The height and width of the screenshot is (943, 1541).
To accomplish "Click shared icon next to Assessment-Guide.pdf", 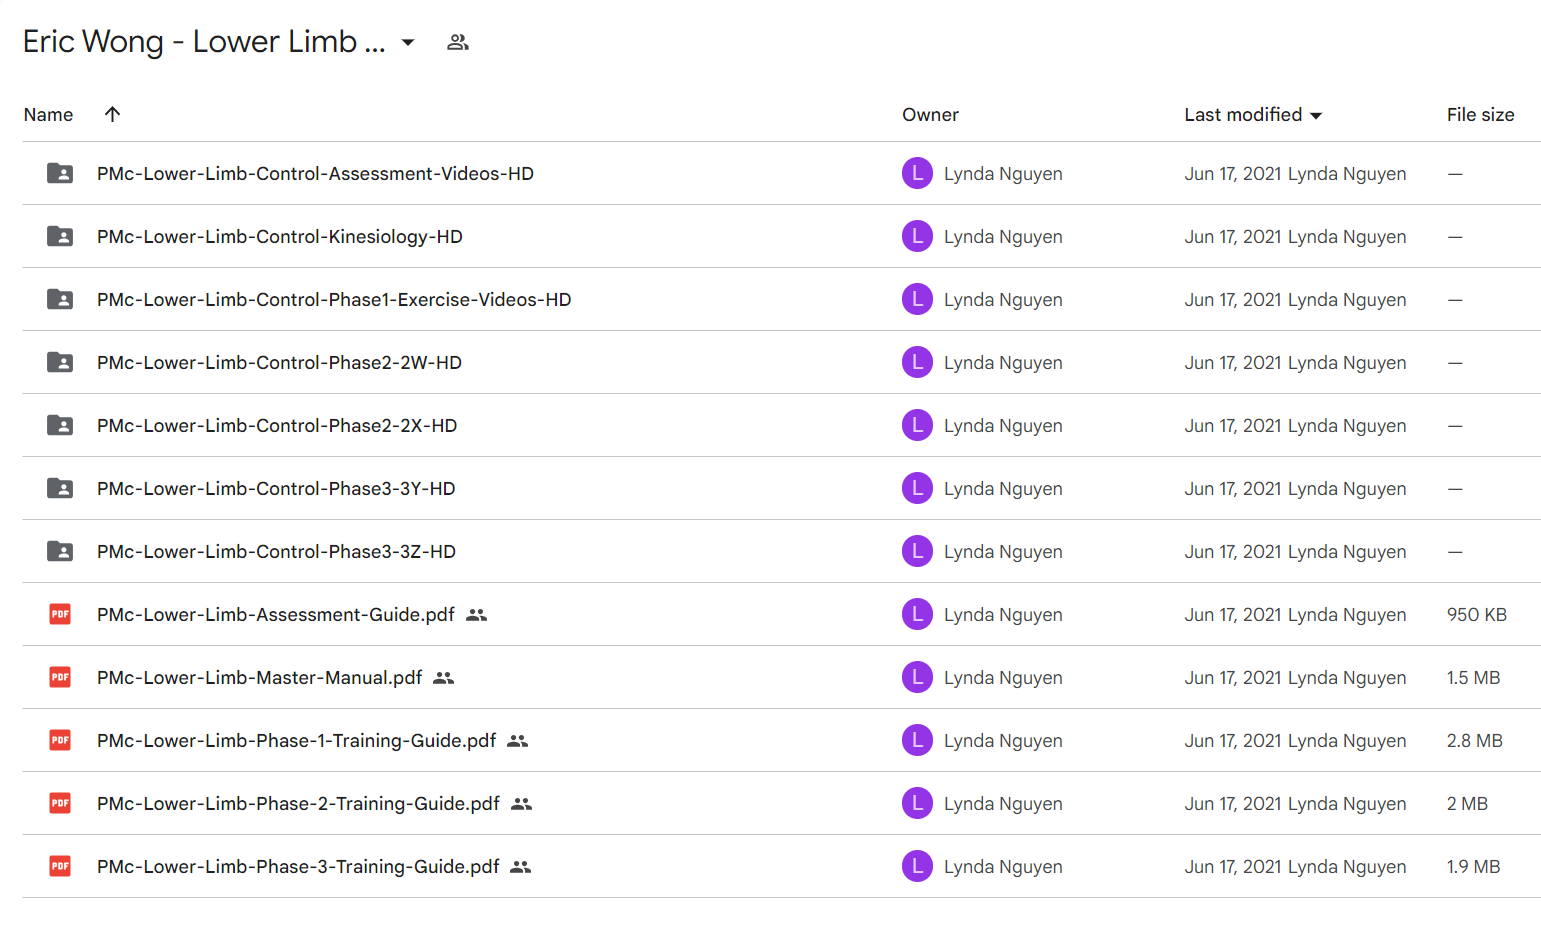I will pos(477,615).
